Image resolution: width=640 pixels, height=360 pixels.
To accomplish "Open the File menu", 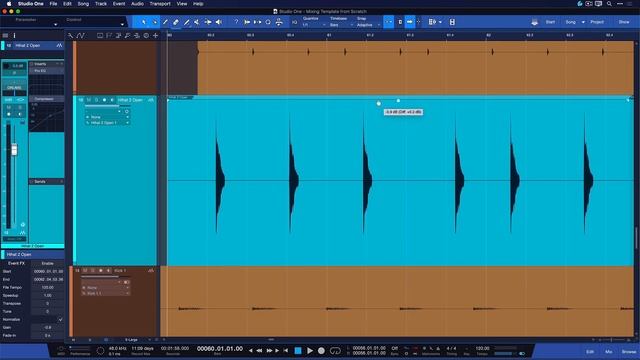I will [x=53, y=4].
